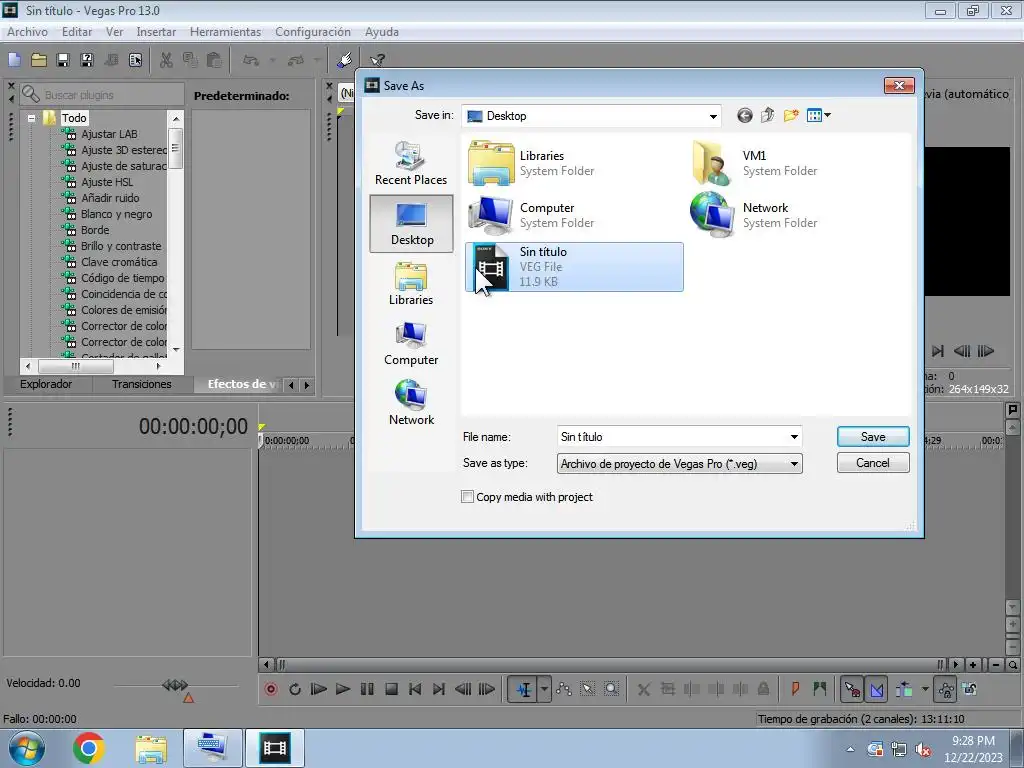This screenshot has width=1024, height=768.
Task: Open the Editar menu
Action: tap(76, 32)
